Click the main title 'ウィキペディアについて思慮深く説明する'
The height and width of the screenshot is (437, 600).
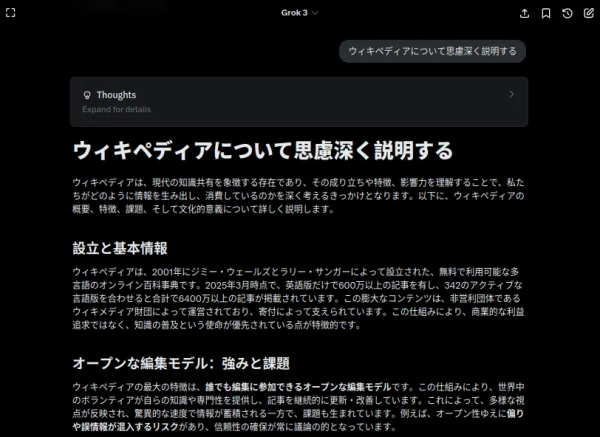[x=263, y=152]
